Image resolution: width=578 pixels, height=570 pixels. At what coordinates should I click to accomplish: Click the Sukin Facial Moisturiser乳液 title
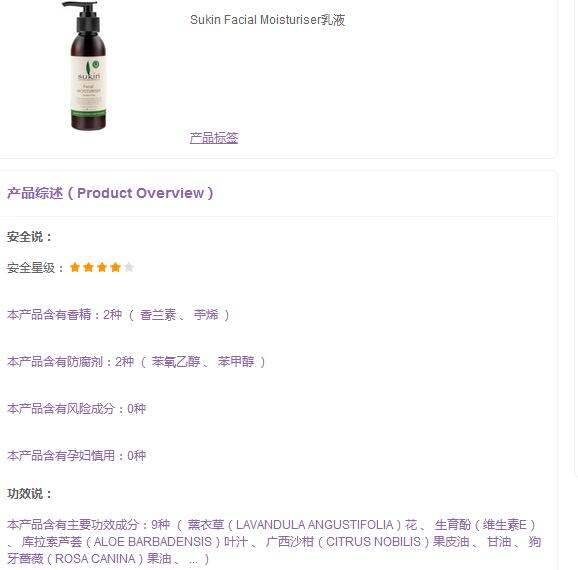(x=268, y=20)
